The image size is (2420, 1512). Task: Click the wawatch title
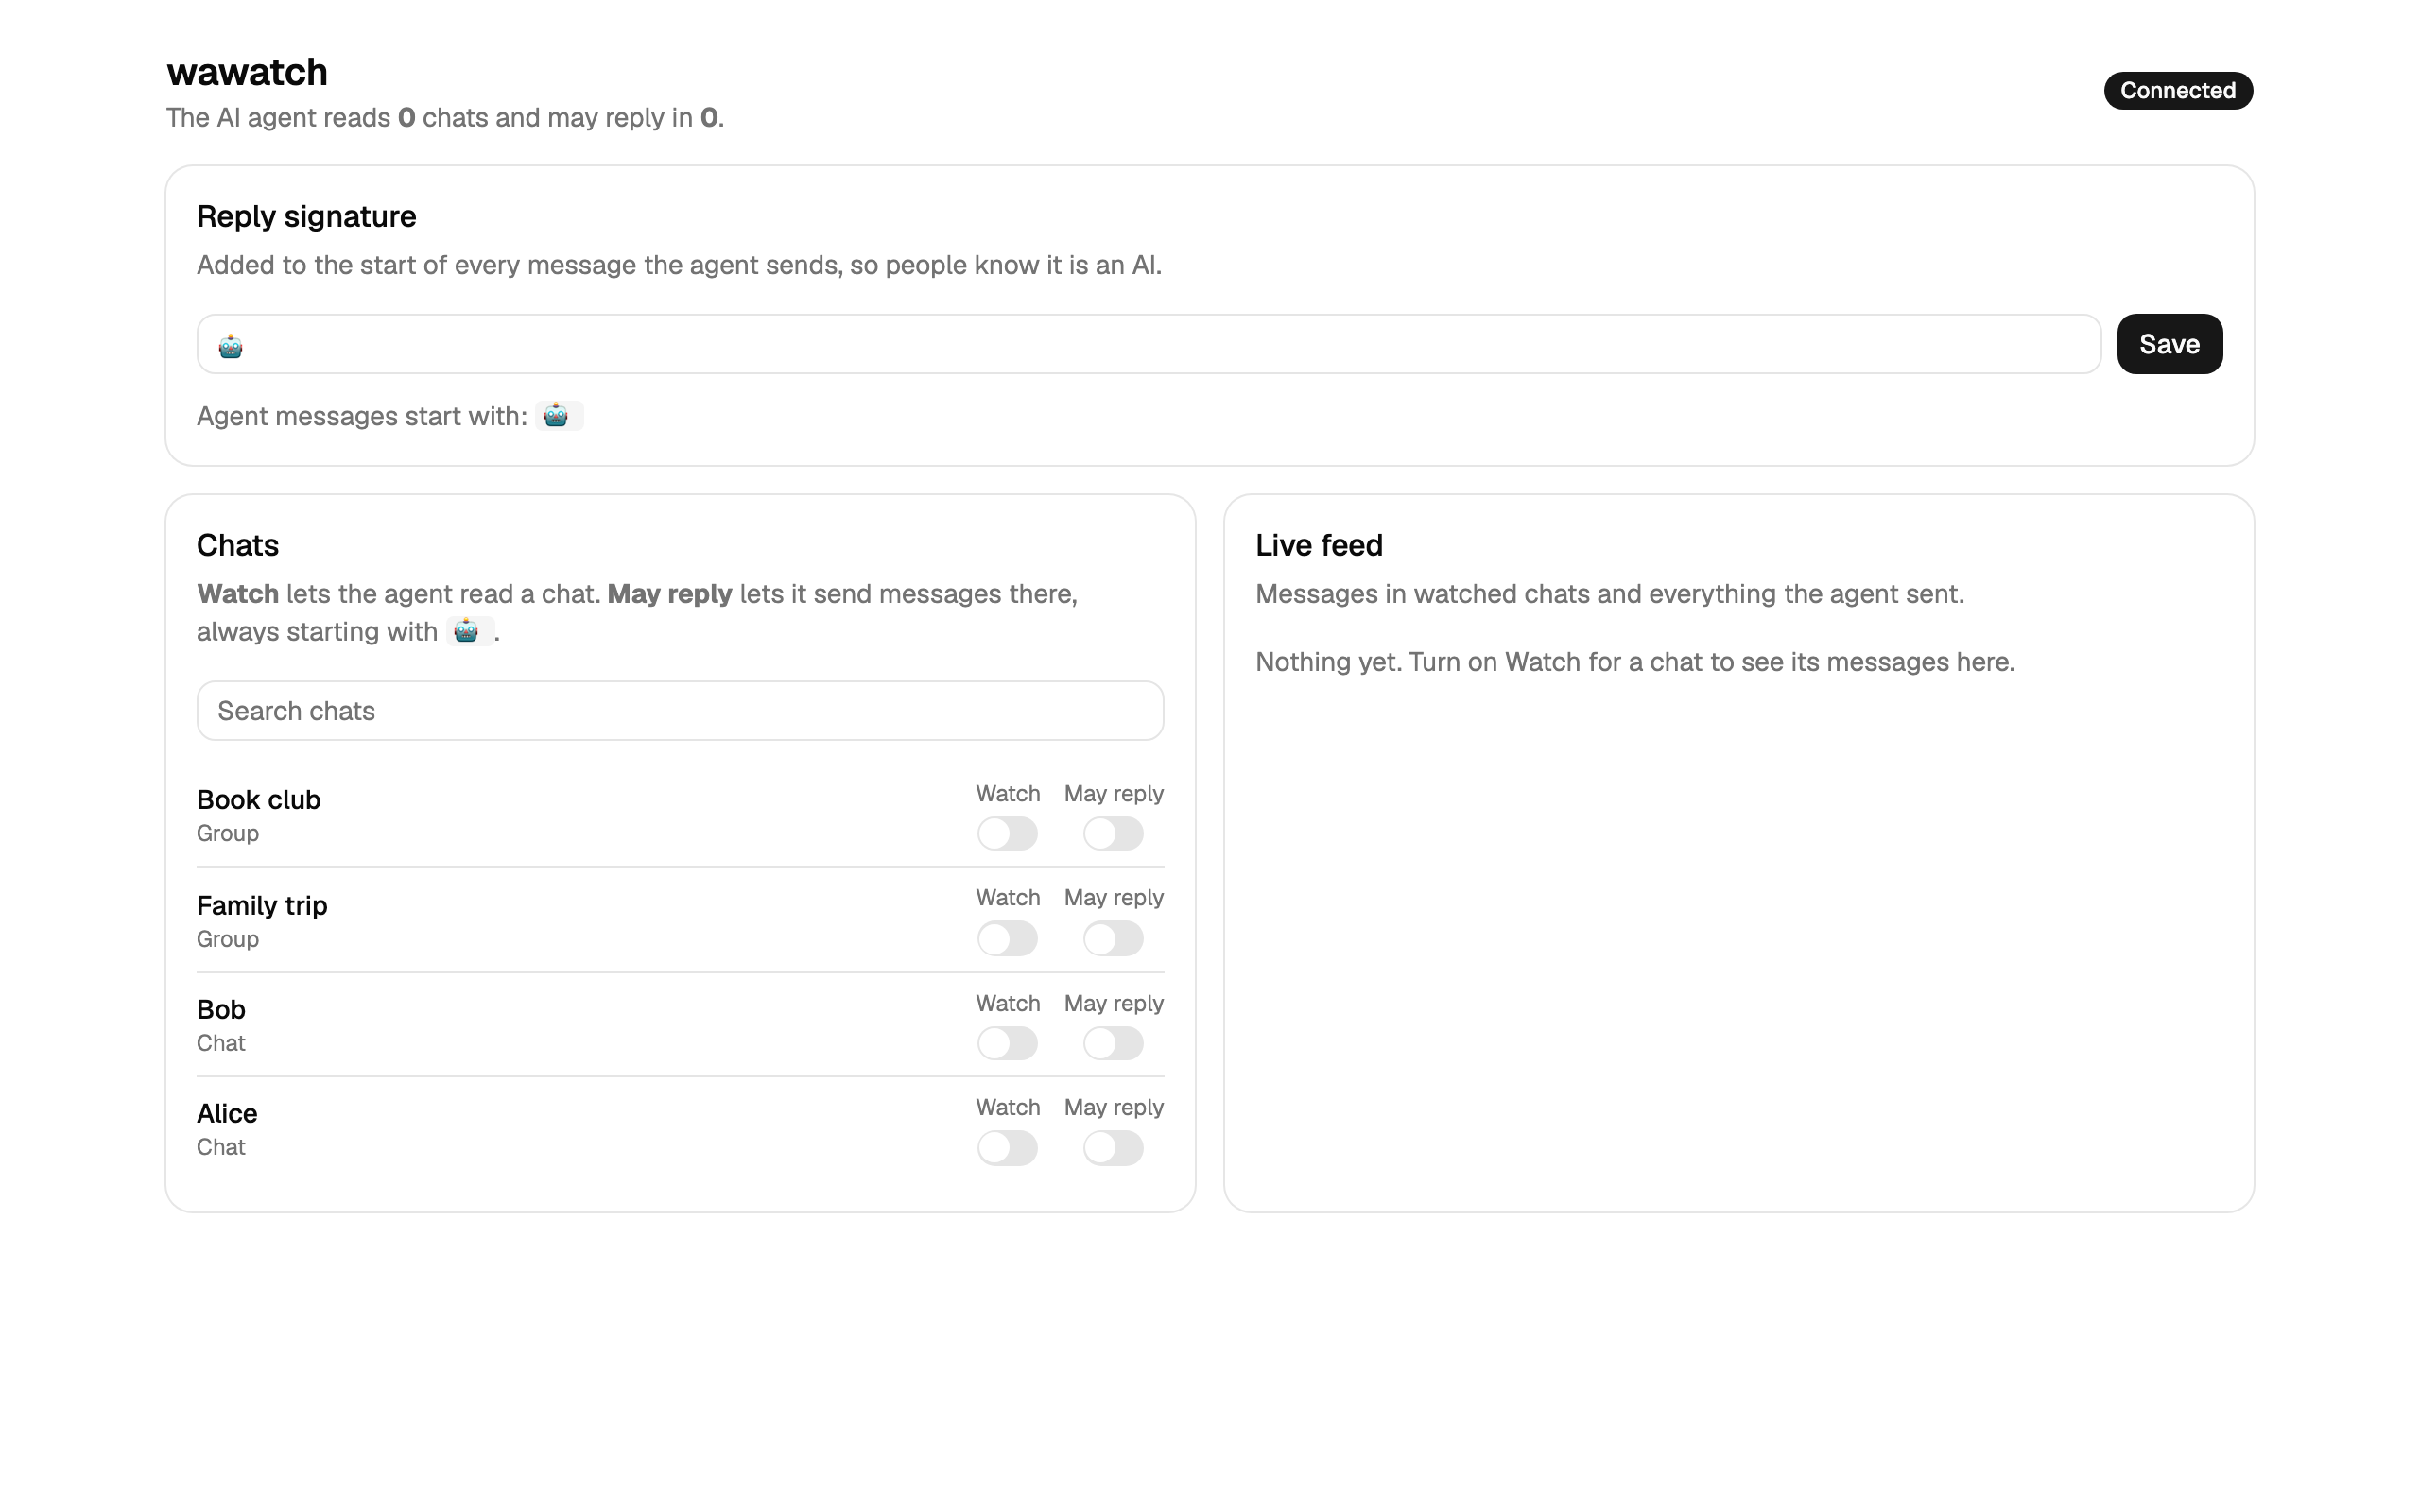tap(247, 72)
